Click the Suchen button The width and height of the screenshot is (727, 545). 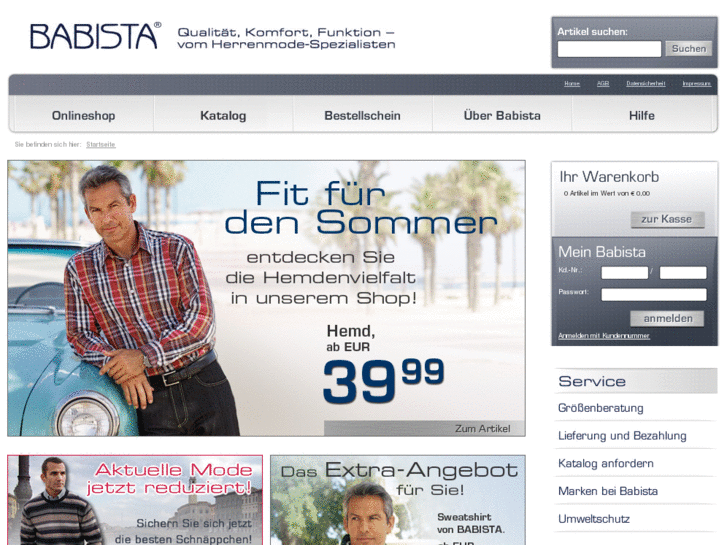[689, 49]
